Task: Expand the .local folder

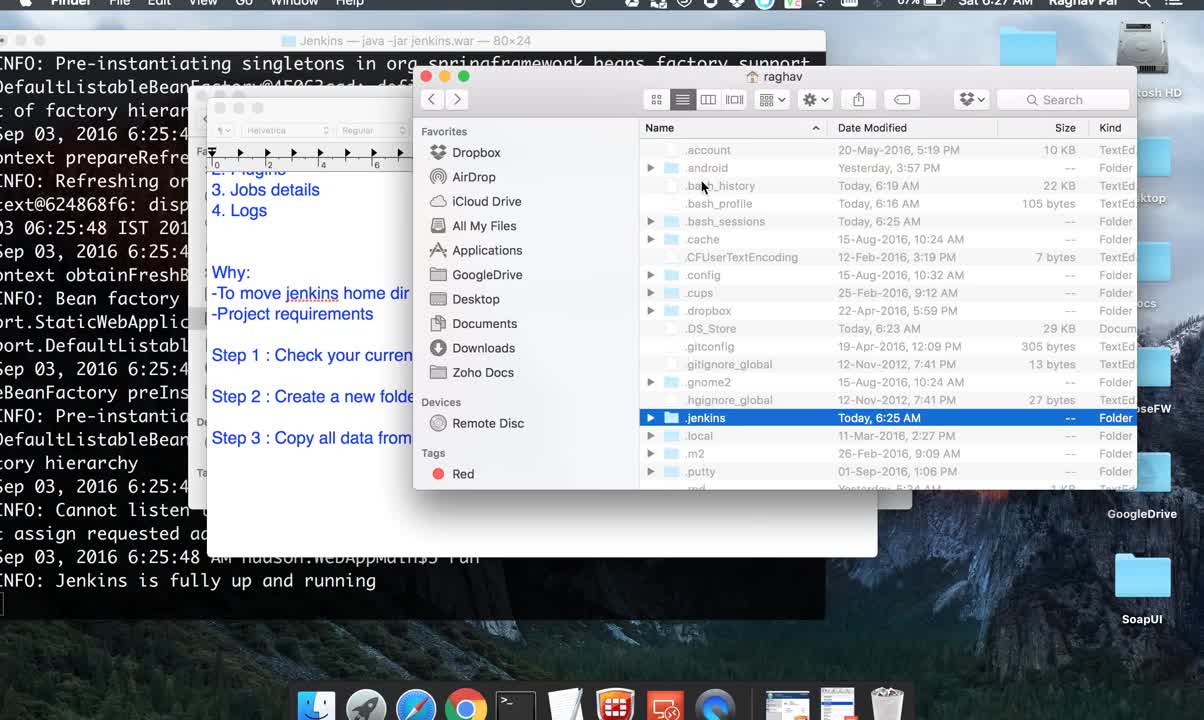Action: coord(651,436)
